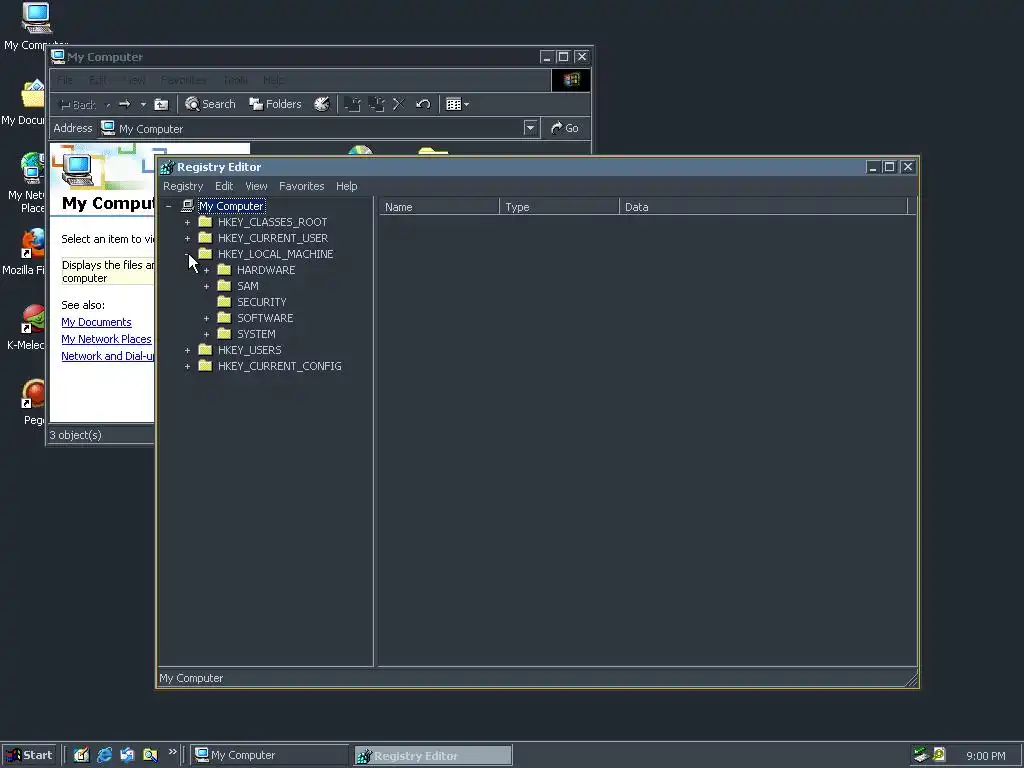Expand the HKEY_USERS key
This screenshot has width=1024, height=768.
click(x=187, y=350)
